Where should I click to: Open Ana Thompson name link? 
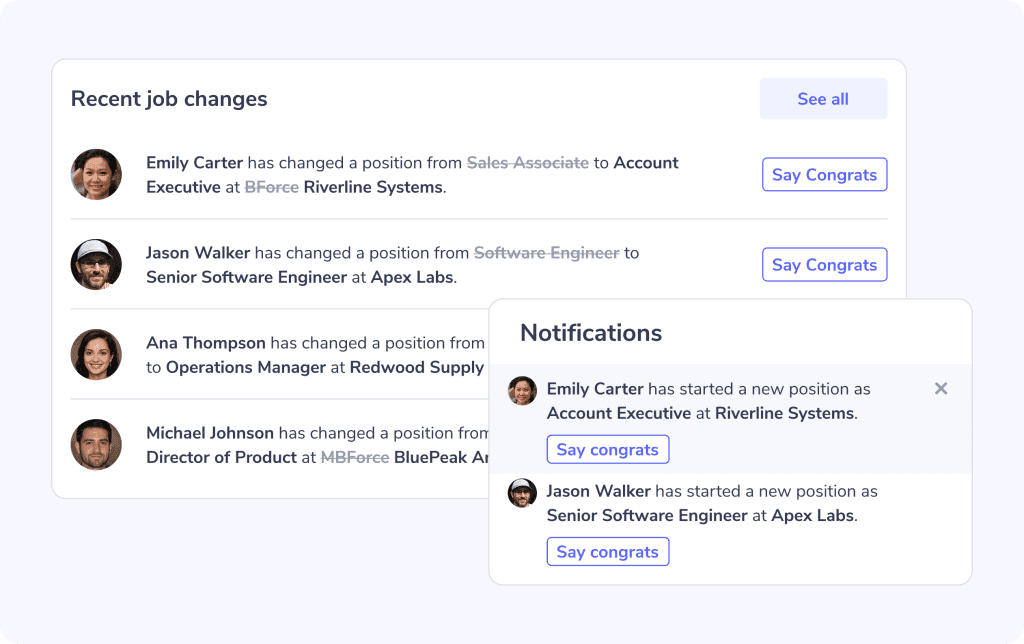[206, 343]
